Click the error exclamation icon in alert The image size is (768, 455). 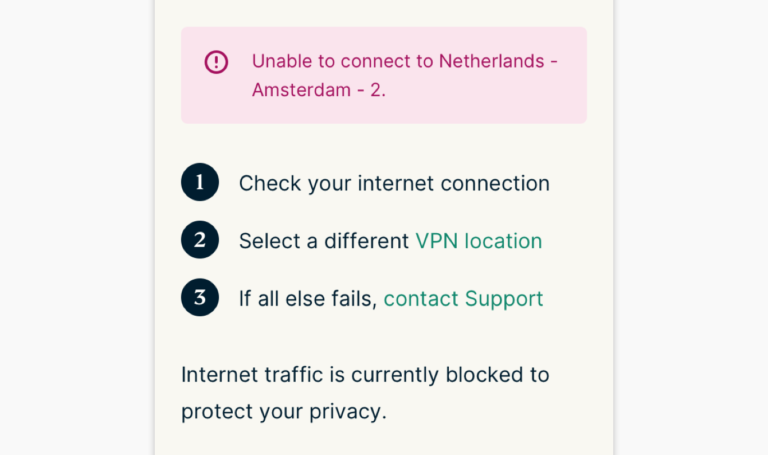[216, 62]
